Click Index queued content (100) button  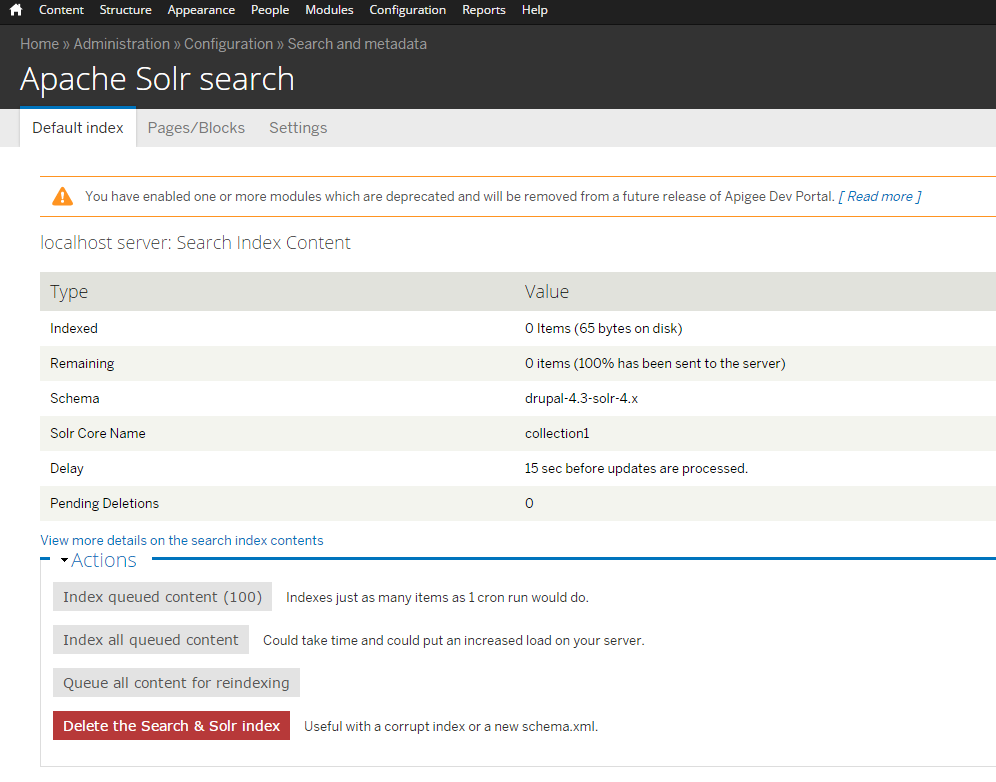coord(163,597)
